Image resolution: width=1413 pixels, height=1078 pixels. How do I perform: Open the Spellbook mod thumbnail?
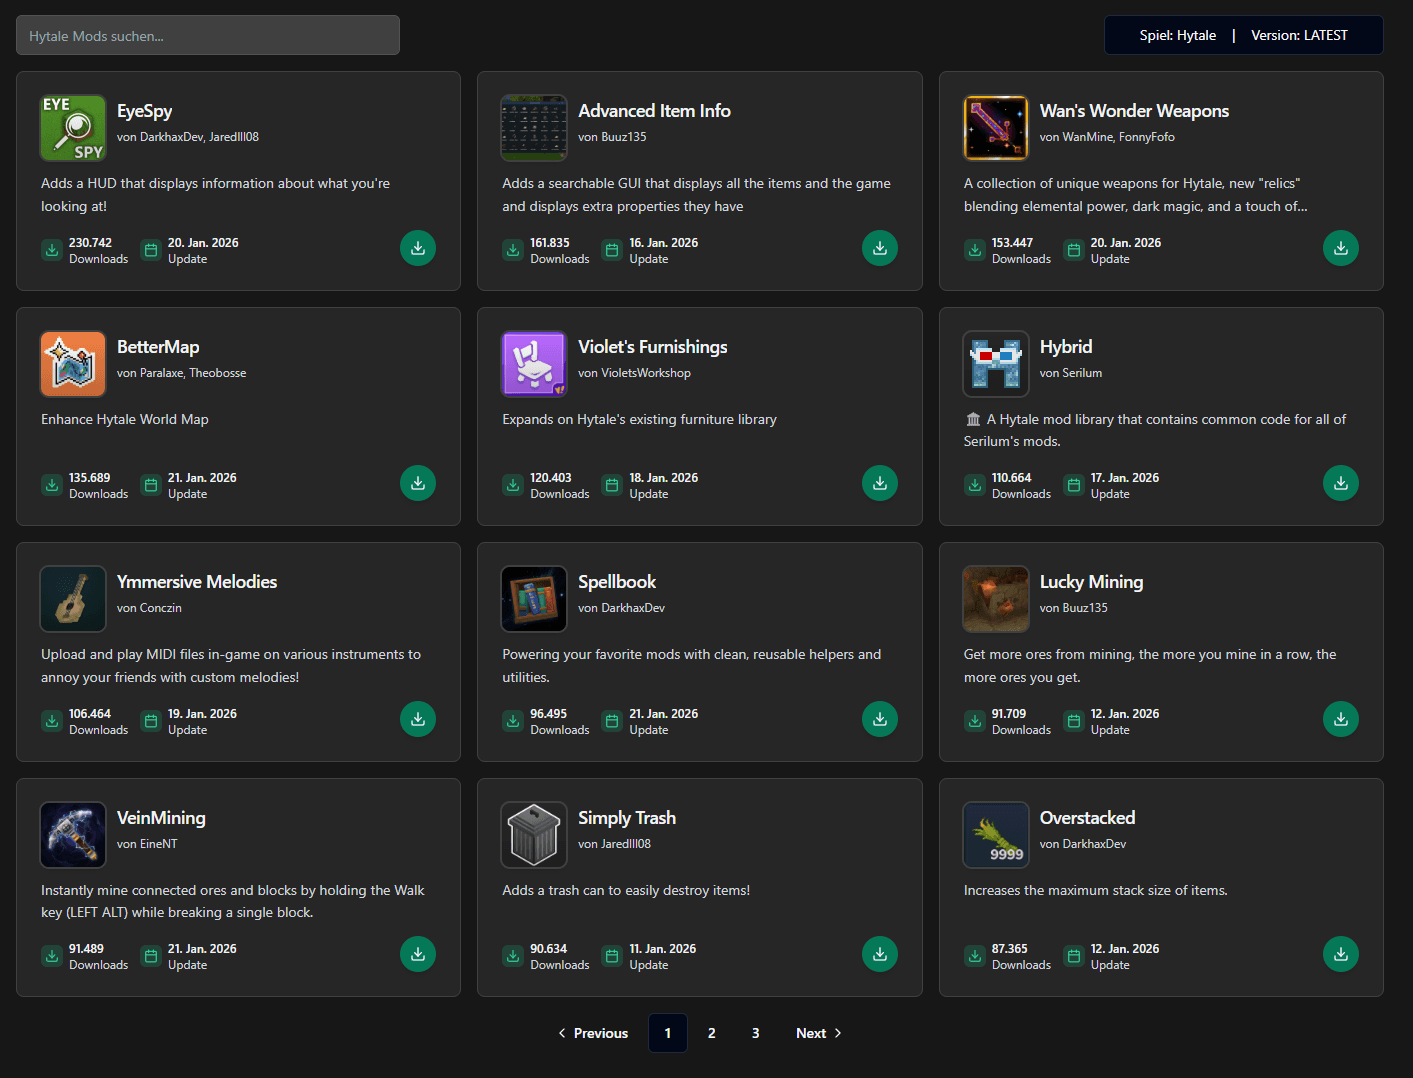[534, 599]
